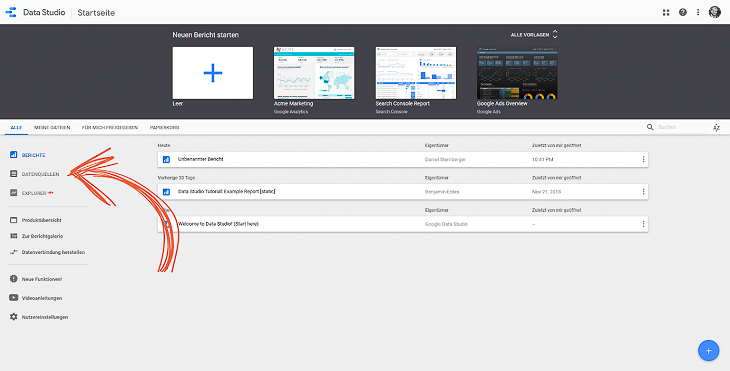
Task: Click the blue floating create button
Action: (x=708, y=351)
